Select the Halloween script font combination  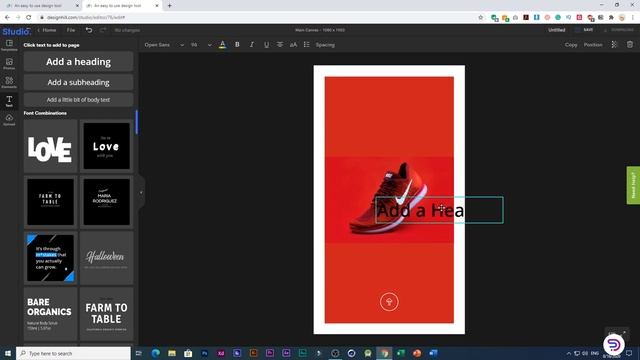pos(107,258)
